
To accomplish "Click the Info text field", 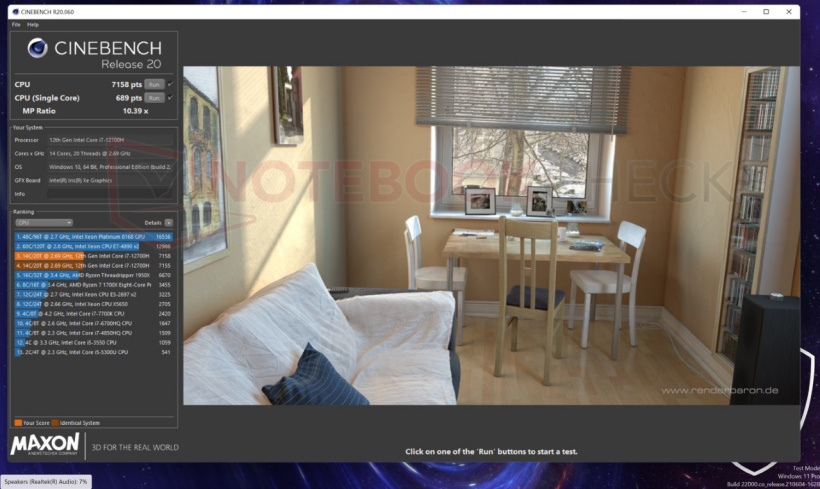I will pyautogui.click(x=108, y=193).
